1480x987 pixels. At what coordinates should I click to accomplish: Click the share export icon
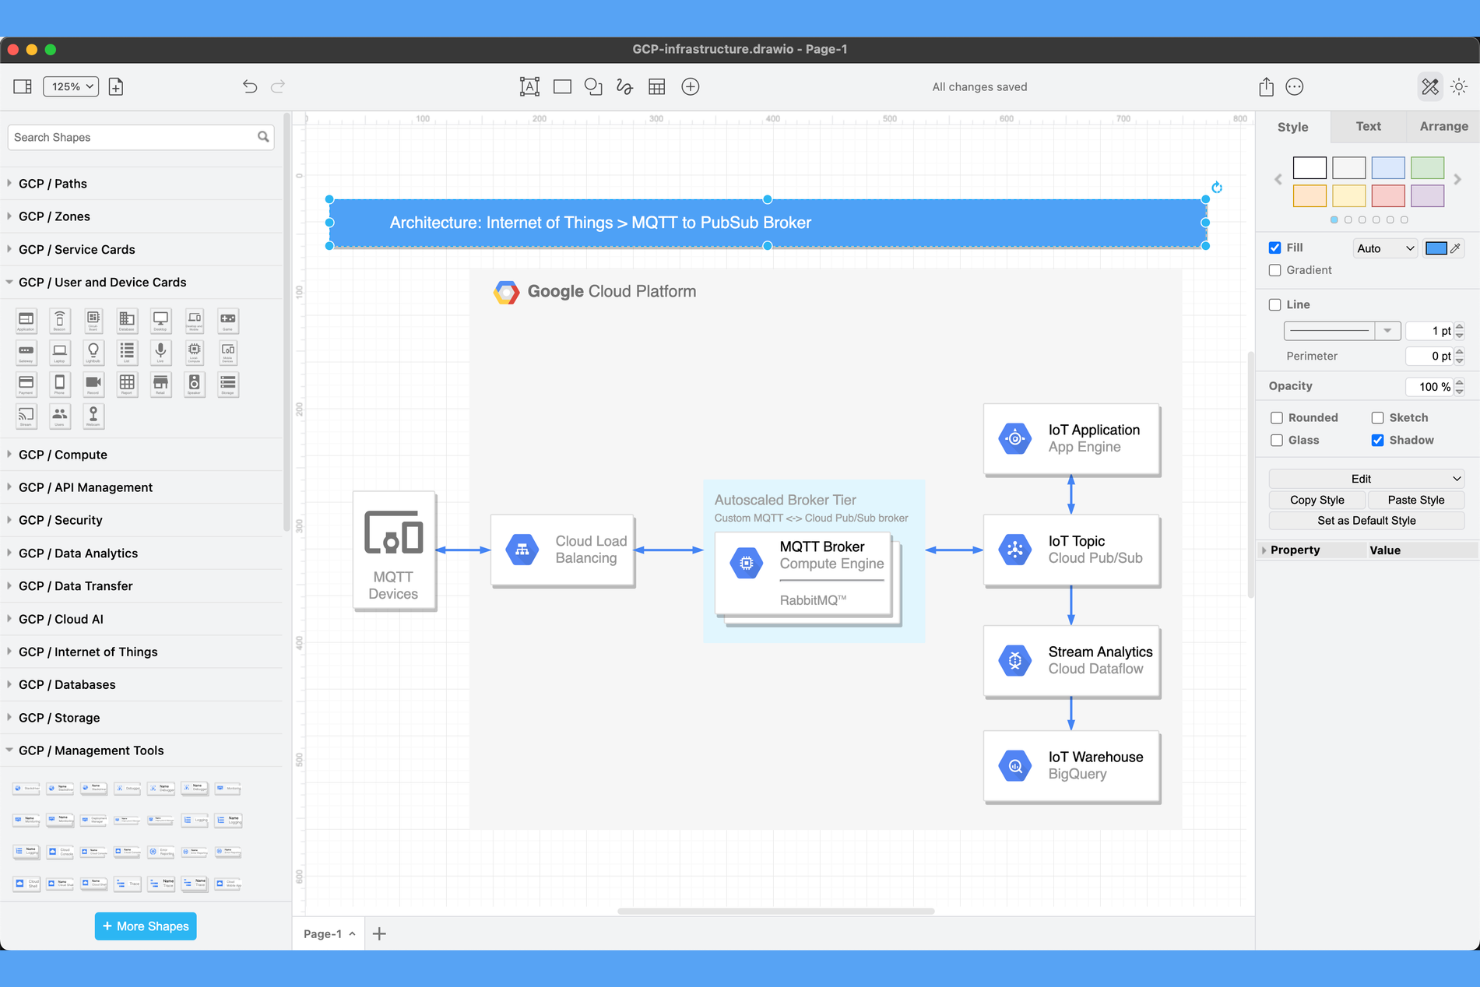pyautogui.click(x=1266, y=87)
